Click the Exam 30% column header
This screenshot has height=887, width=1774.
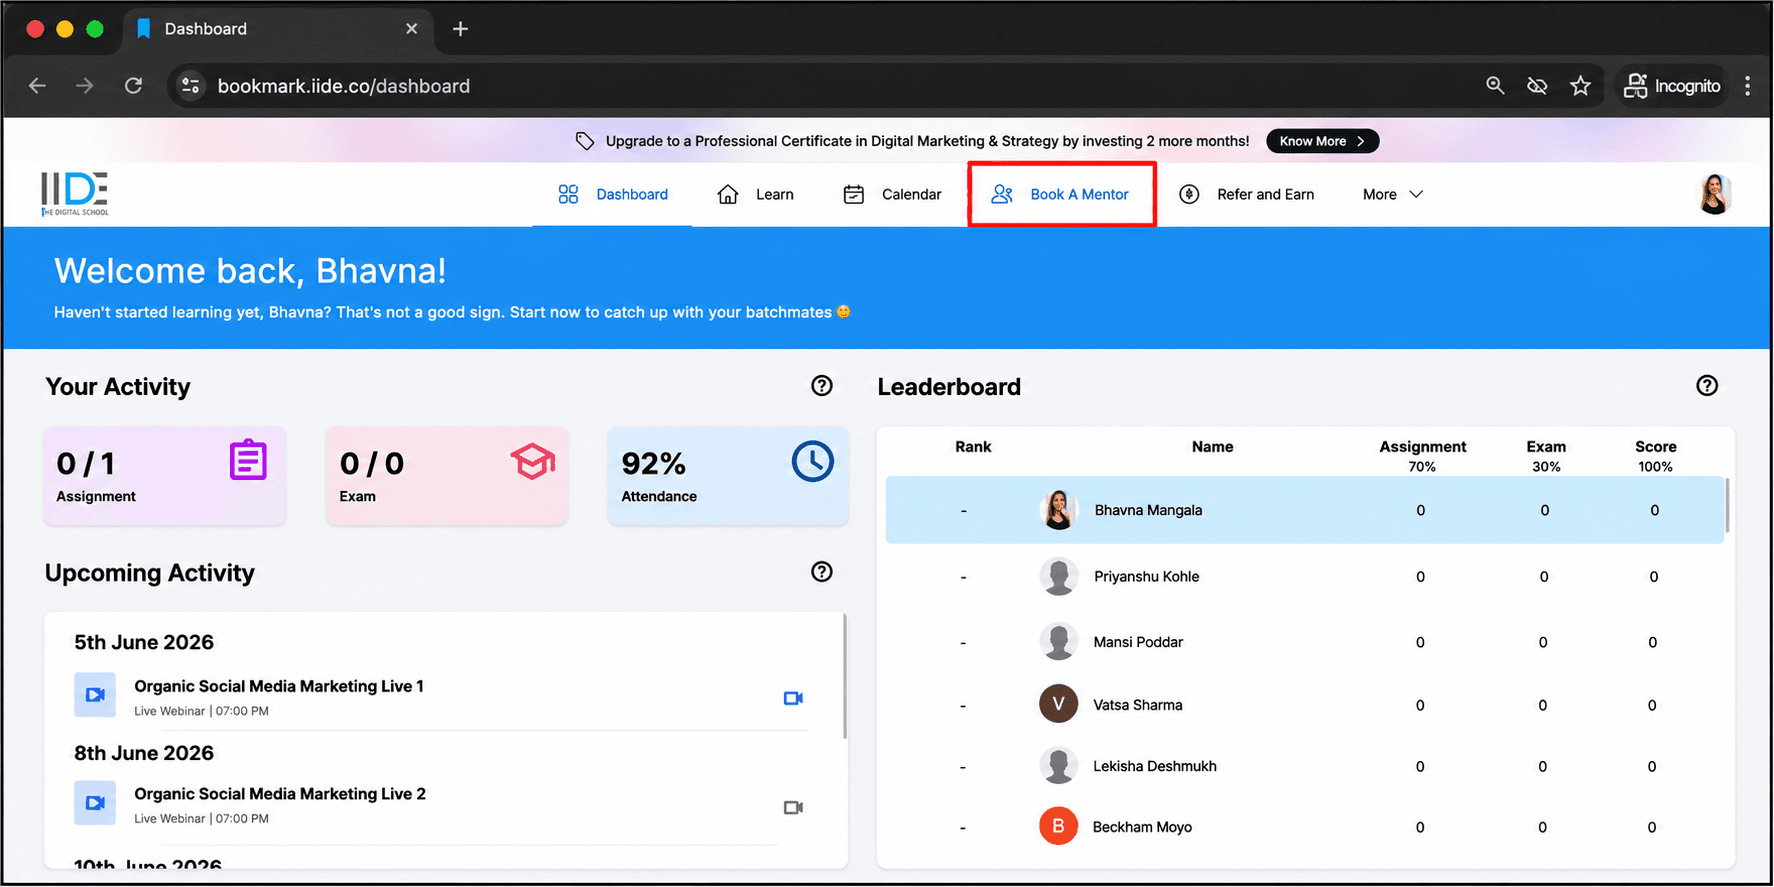(1546, 455)
